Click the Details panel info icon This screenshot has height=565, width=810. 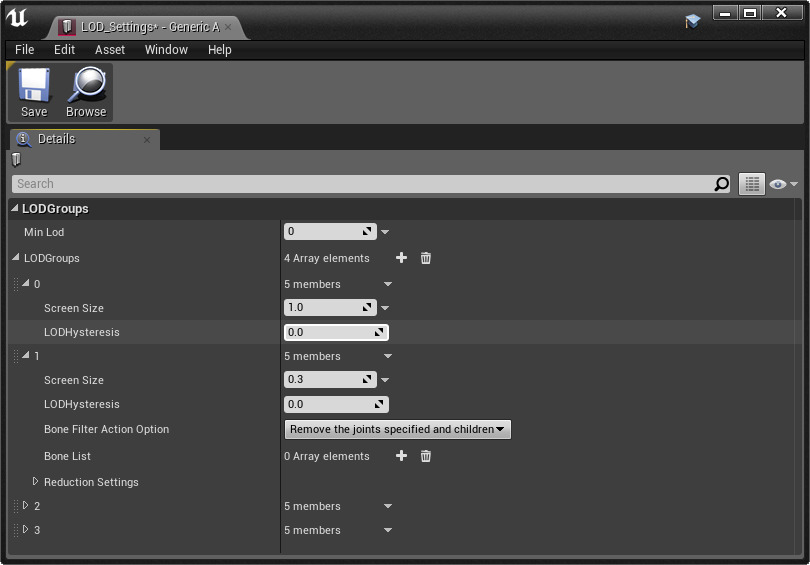point(23,139)
